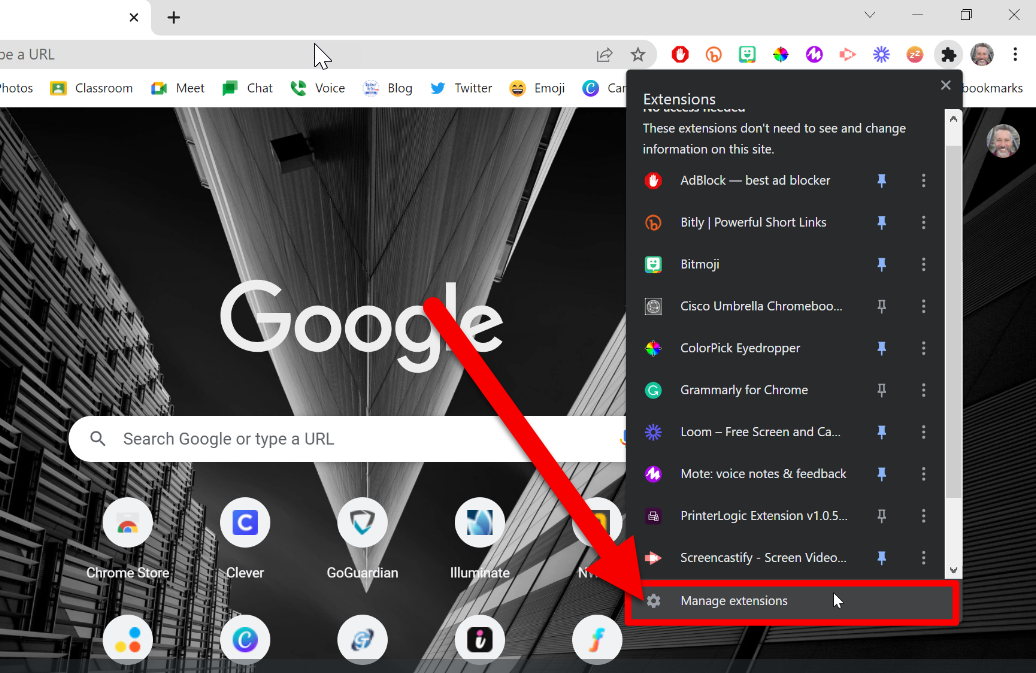The image size is (1036, 673).
Task: Pin Cisco Umbrella Chromebook extension
Action: tap(881, 306)
